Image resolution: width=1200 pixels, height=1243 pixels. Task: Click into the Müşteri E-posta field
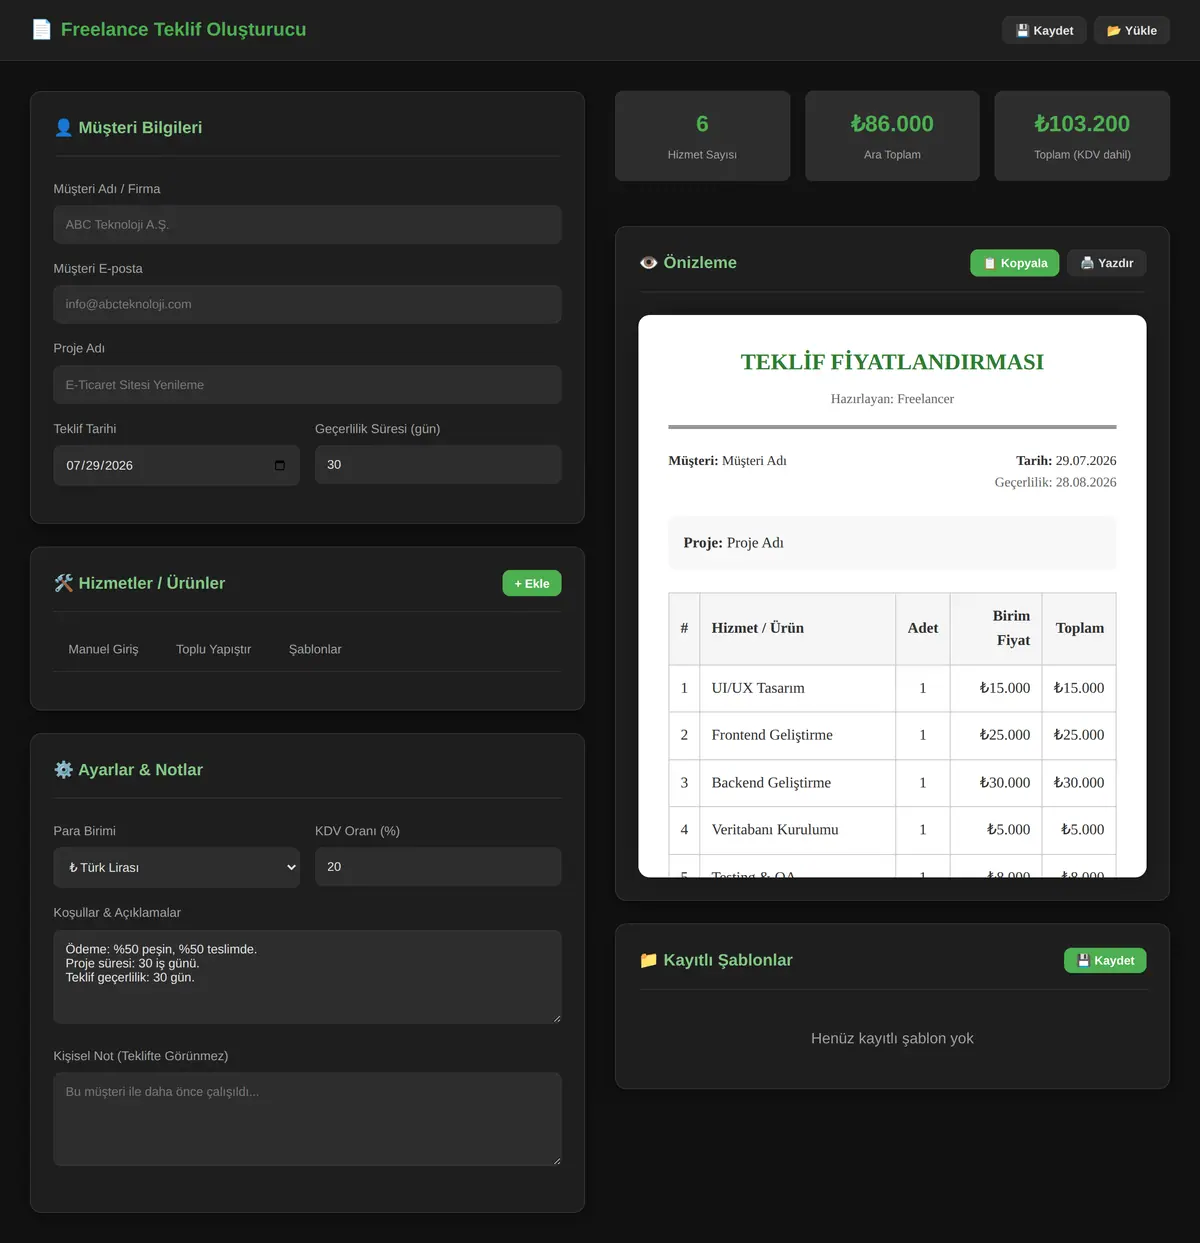[308, 304]
